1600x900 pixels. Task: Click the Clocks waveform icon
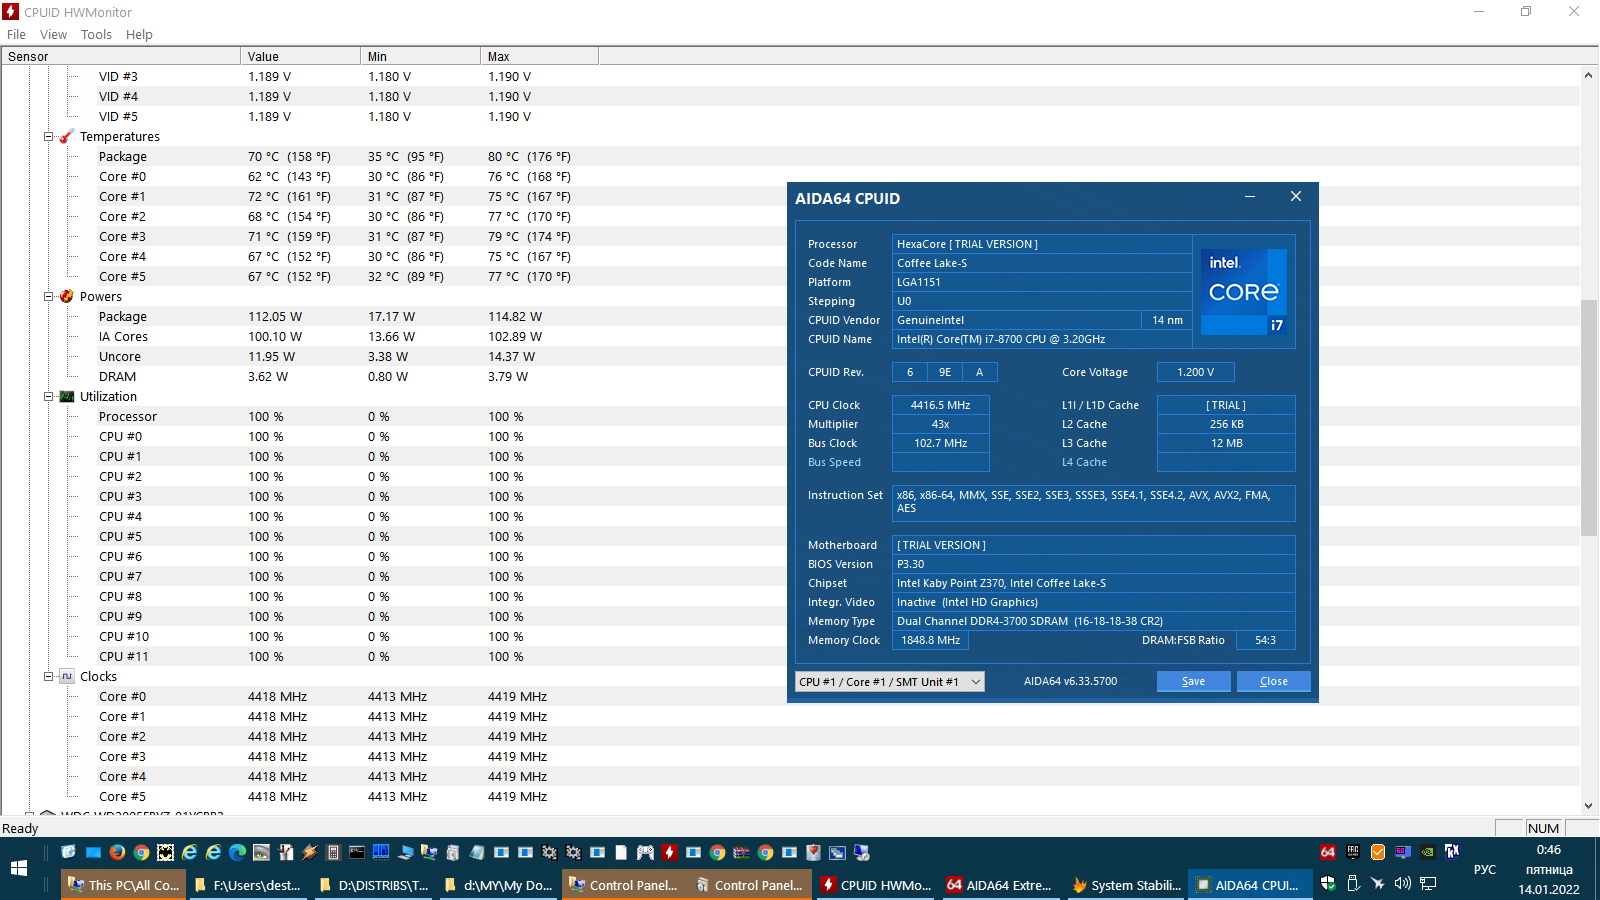[67, 677]
